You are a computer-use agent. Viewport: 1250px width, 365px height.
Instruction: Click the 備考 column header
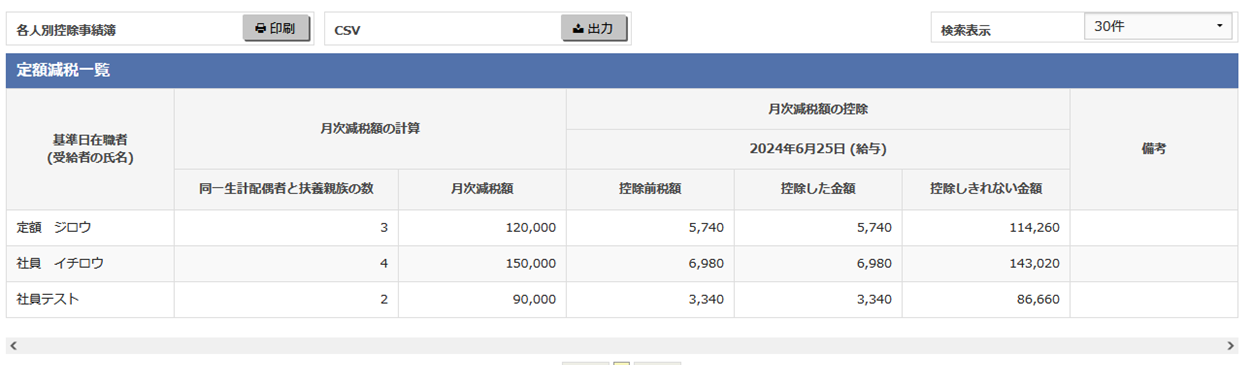(1154, 149)
